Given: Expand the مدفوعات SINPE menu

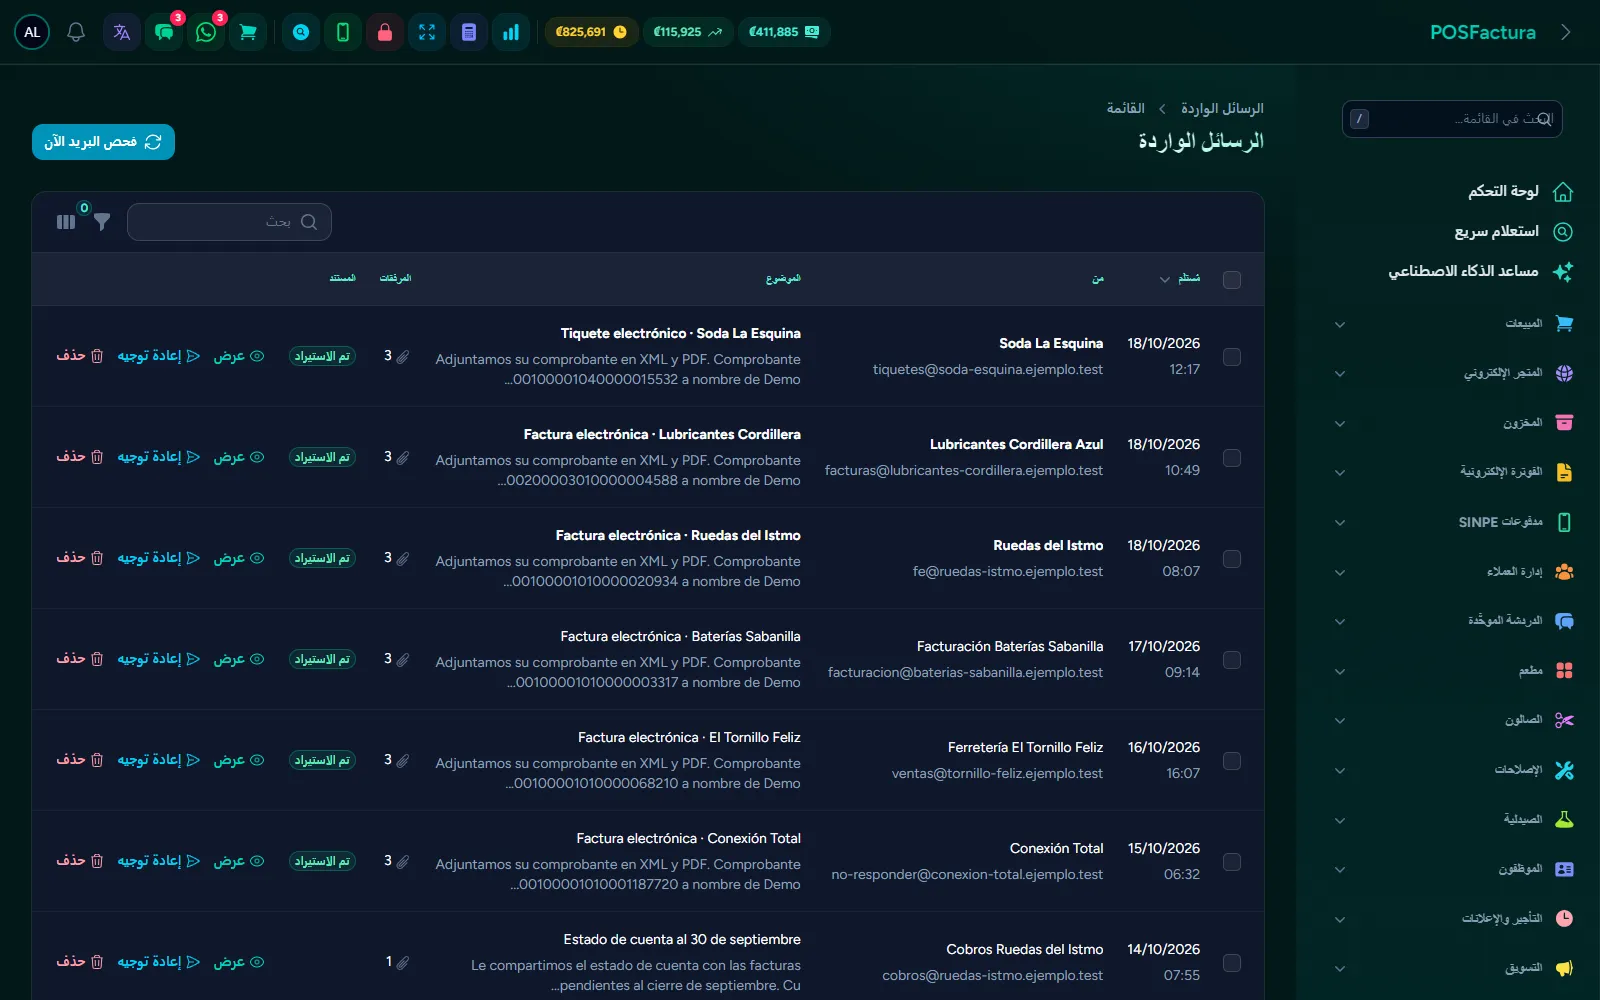Looking at the screenshot, I should 1456,522.
